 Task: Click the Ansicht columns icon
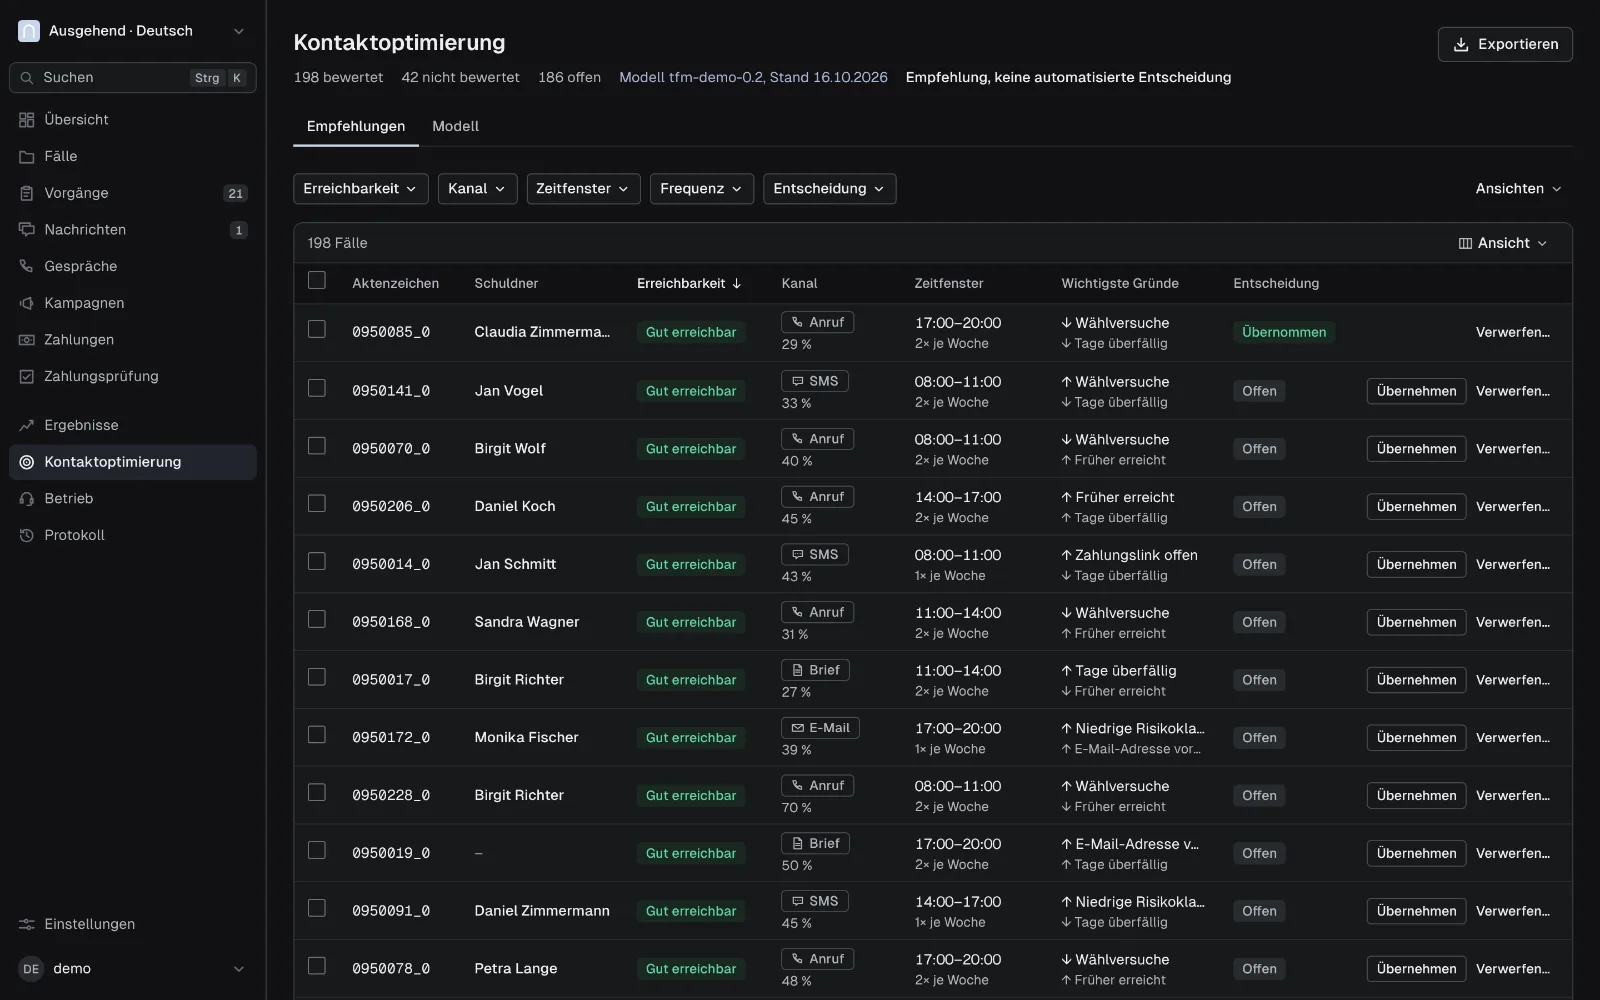[x=1465, y=244]
